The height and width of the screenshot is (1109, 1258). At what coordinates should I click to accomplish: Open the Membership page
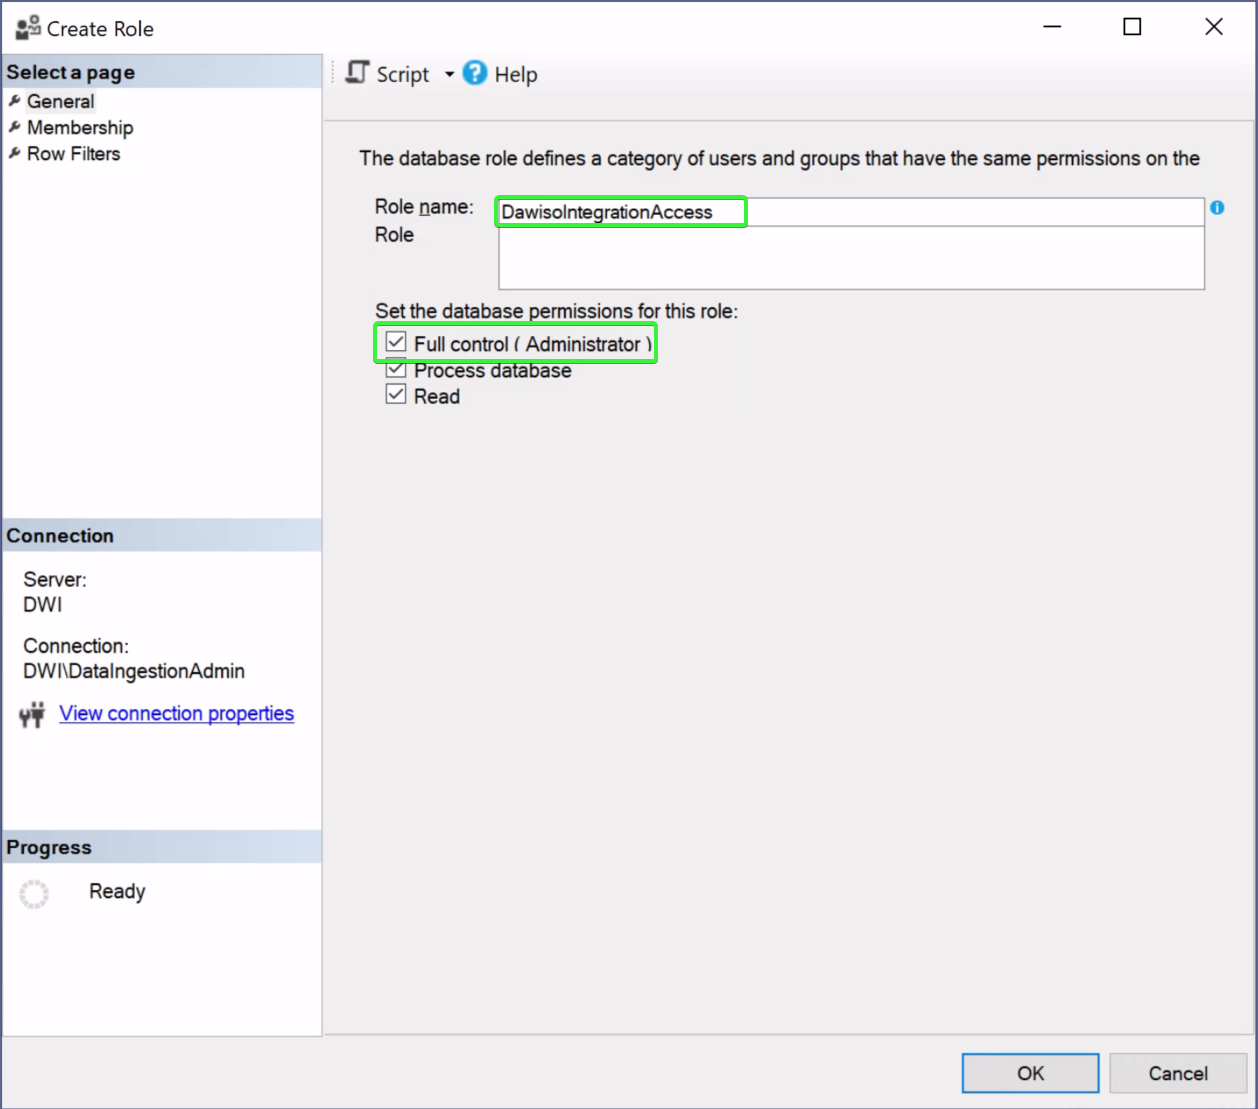coord(80,127)
